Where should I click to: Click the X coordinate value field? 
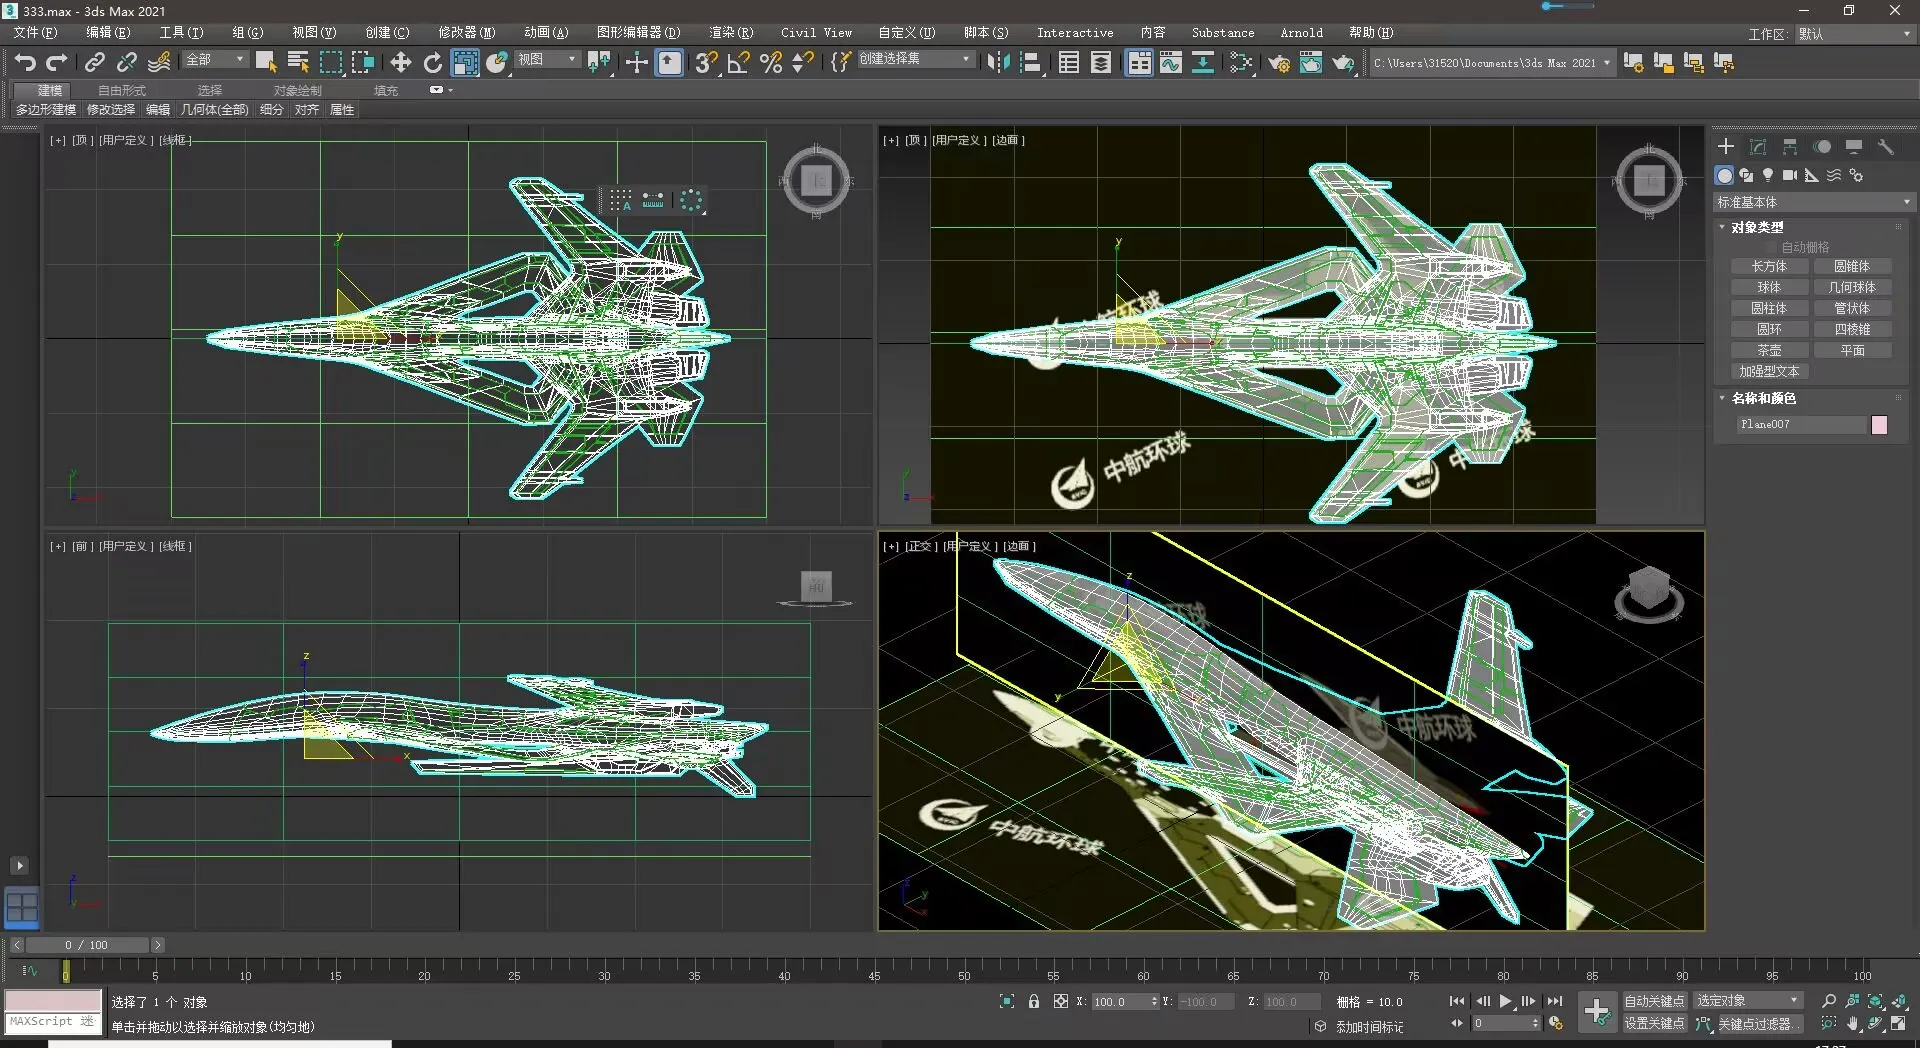(1120, 1001)
